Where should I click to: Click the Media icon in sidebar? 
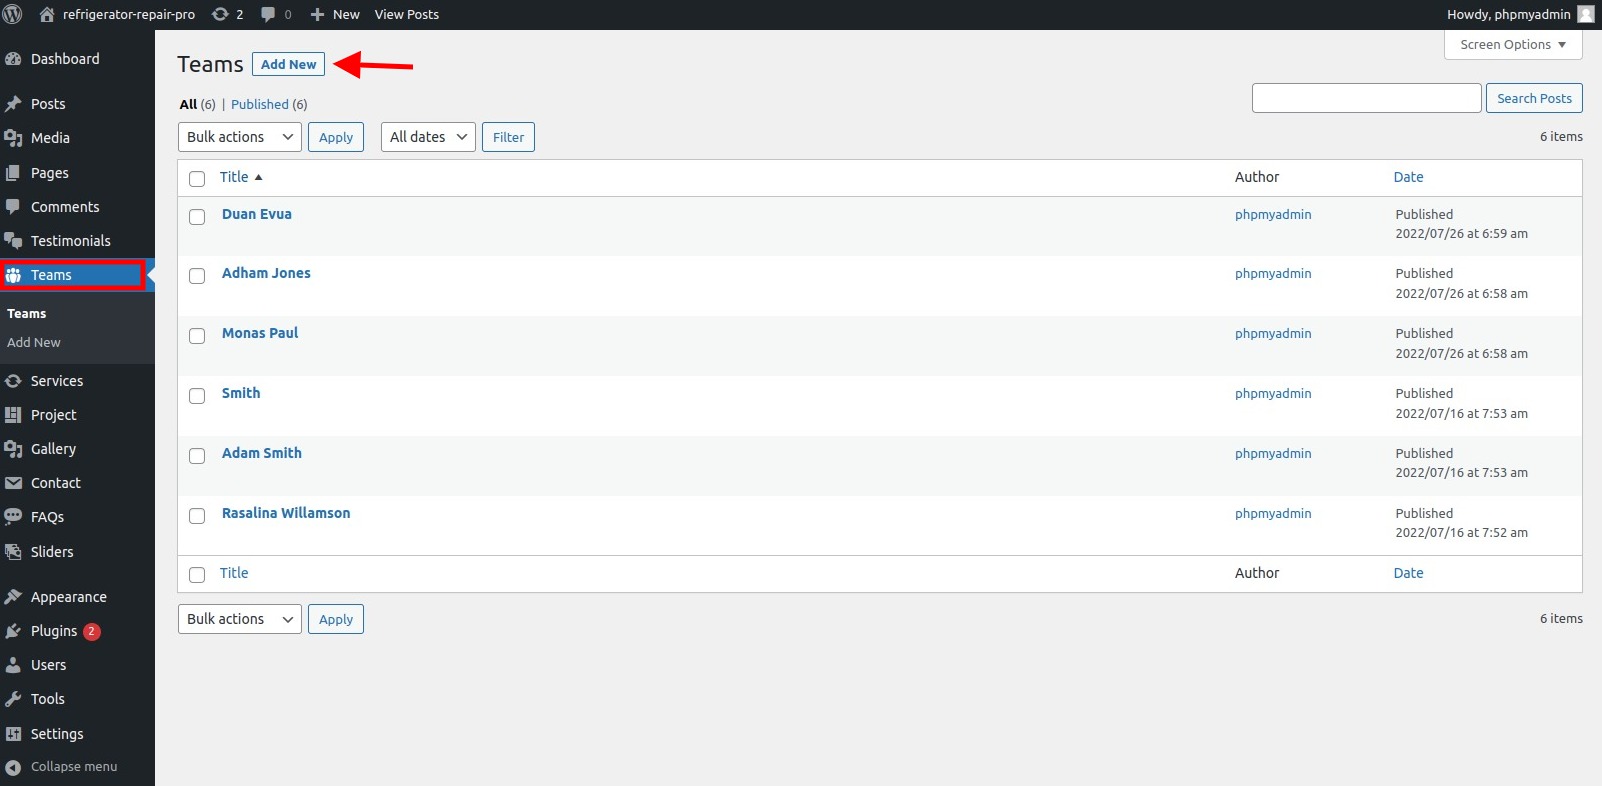(13, 138)
